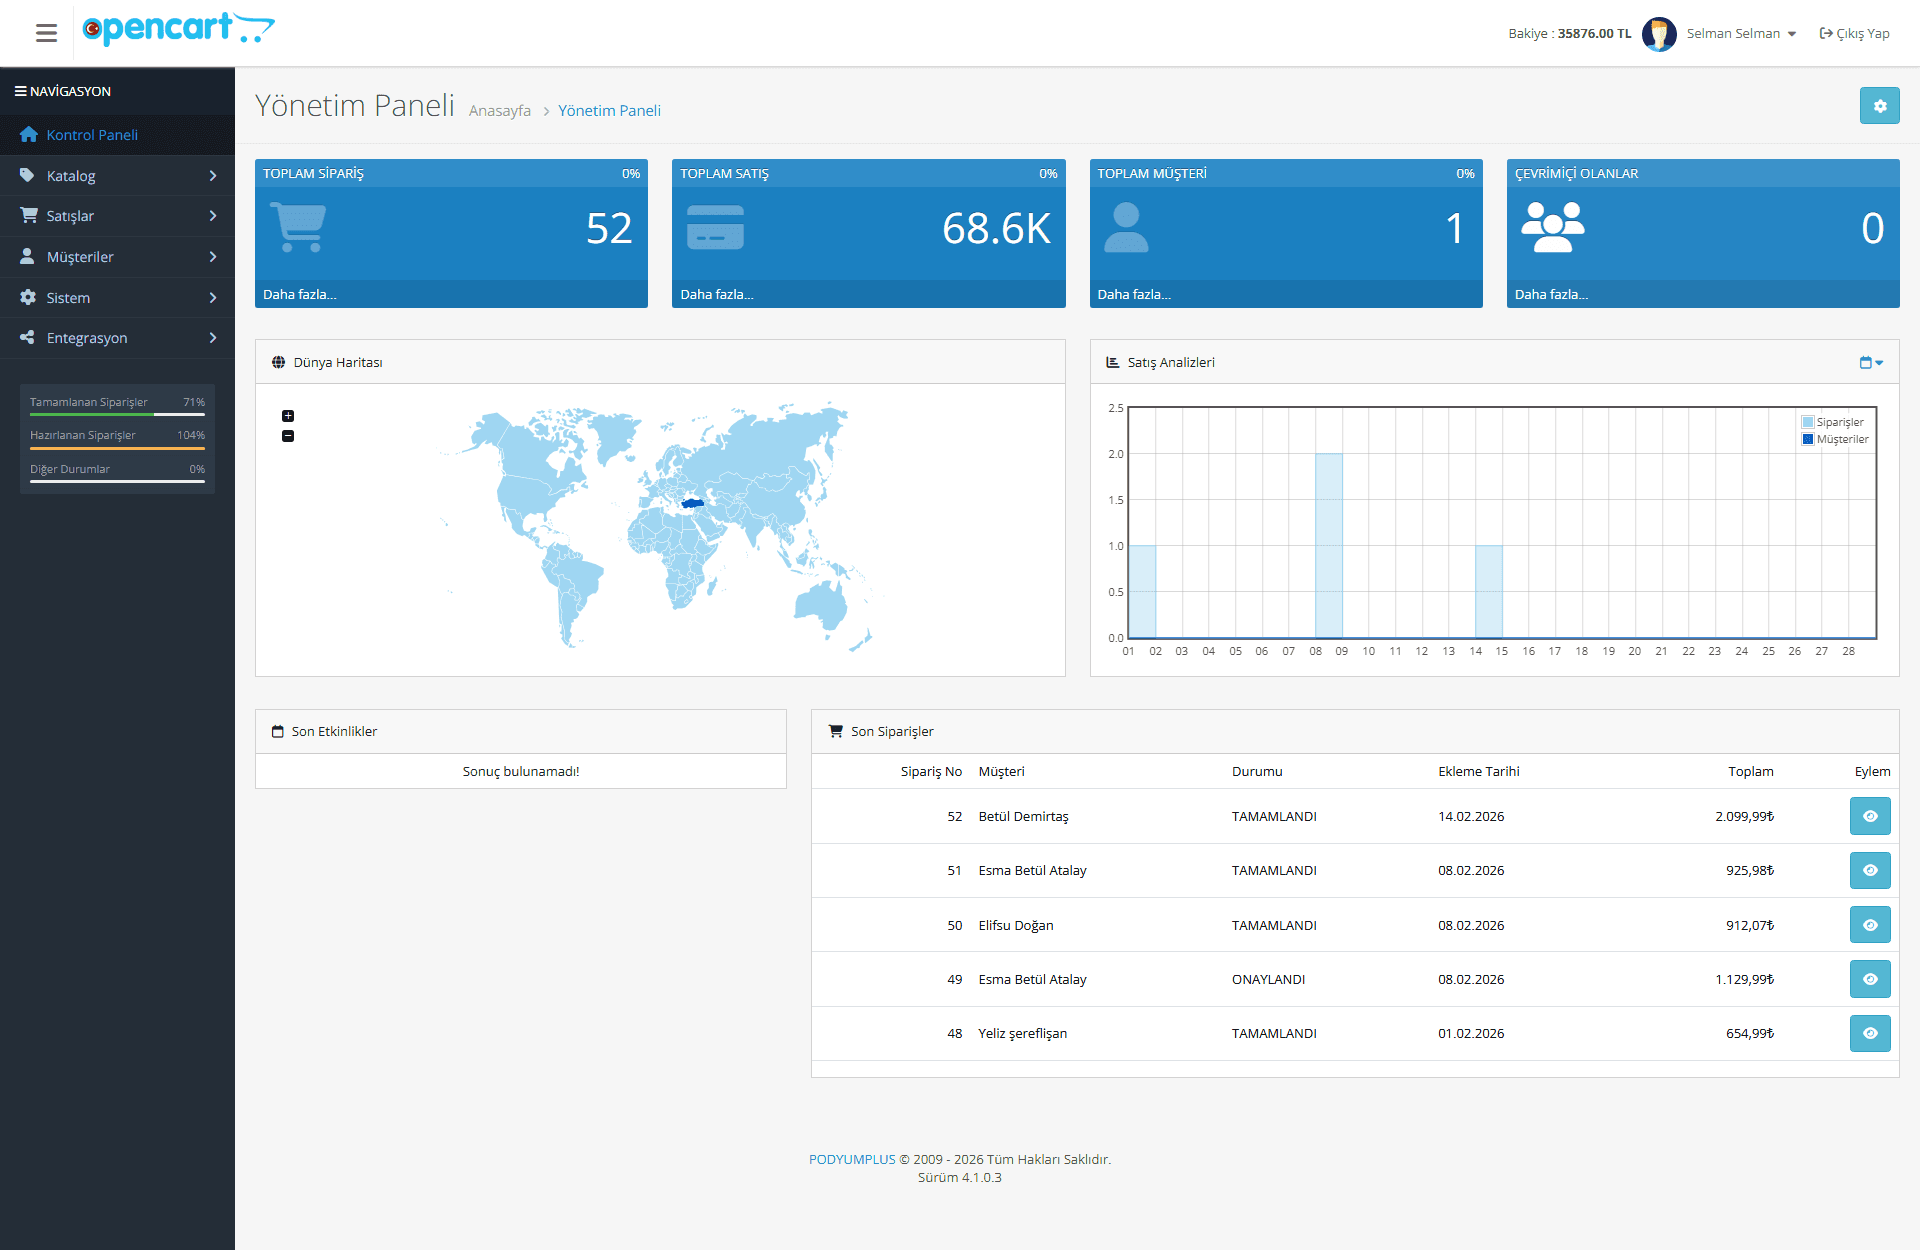Click the Tamamlanan Siparişler progress bar

[117, 414]
